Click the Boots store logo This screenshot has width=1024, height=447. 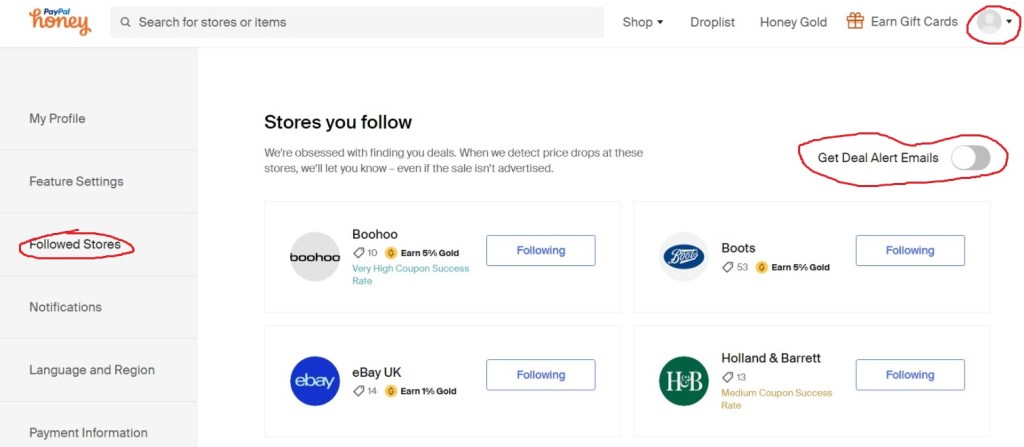click(x=684, y=257)
